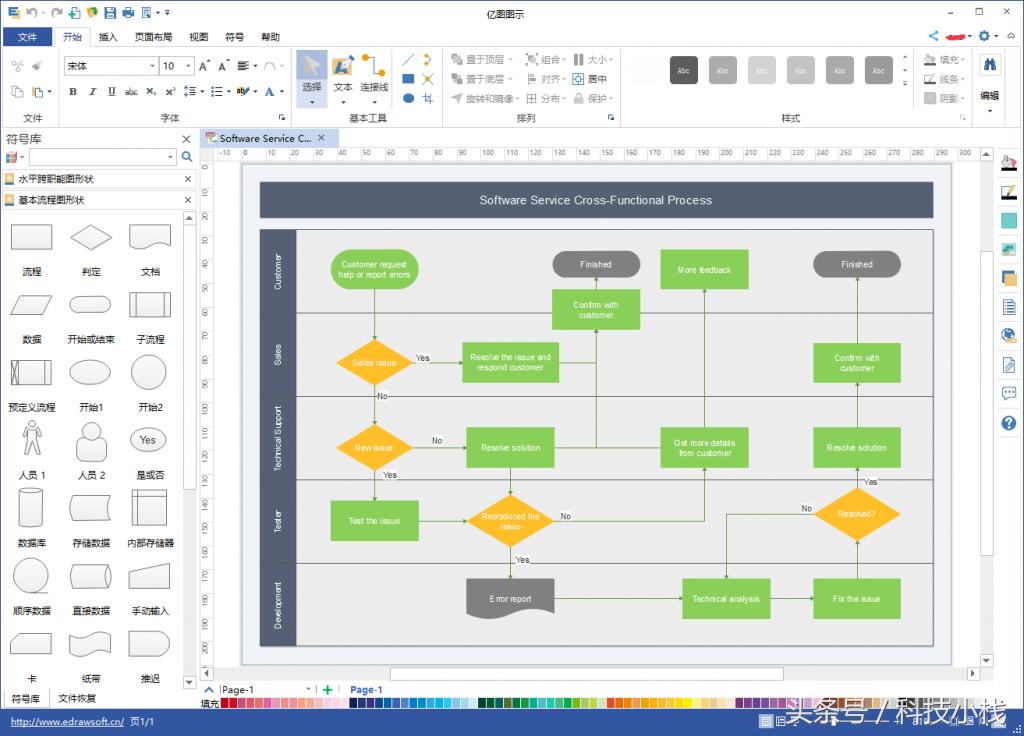Click the search magnifier in 符号库 panel

tap(186, 157)
